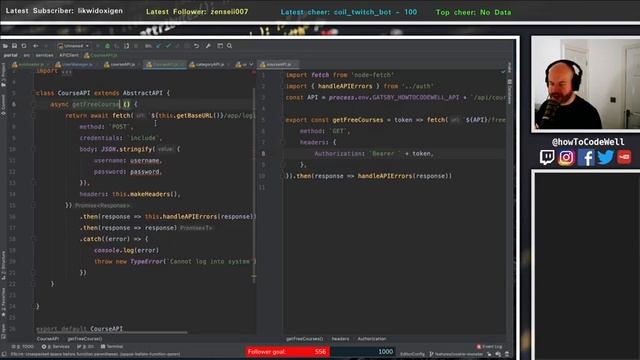Show hidden tabs dropdown in left editor
The image size is (640, 360).
251,64
